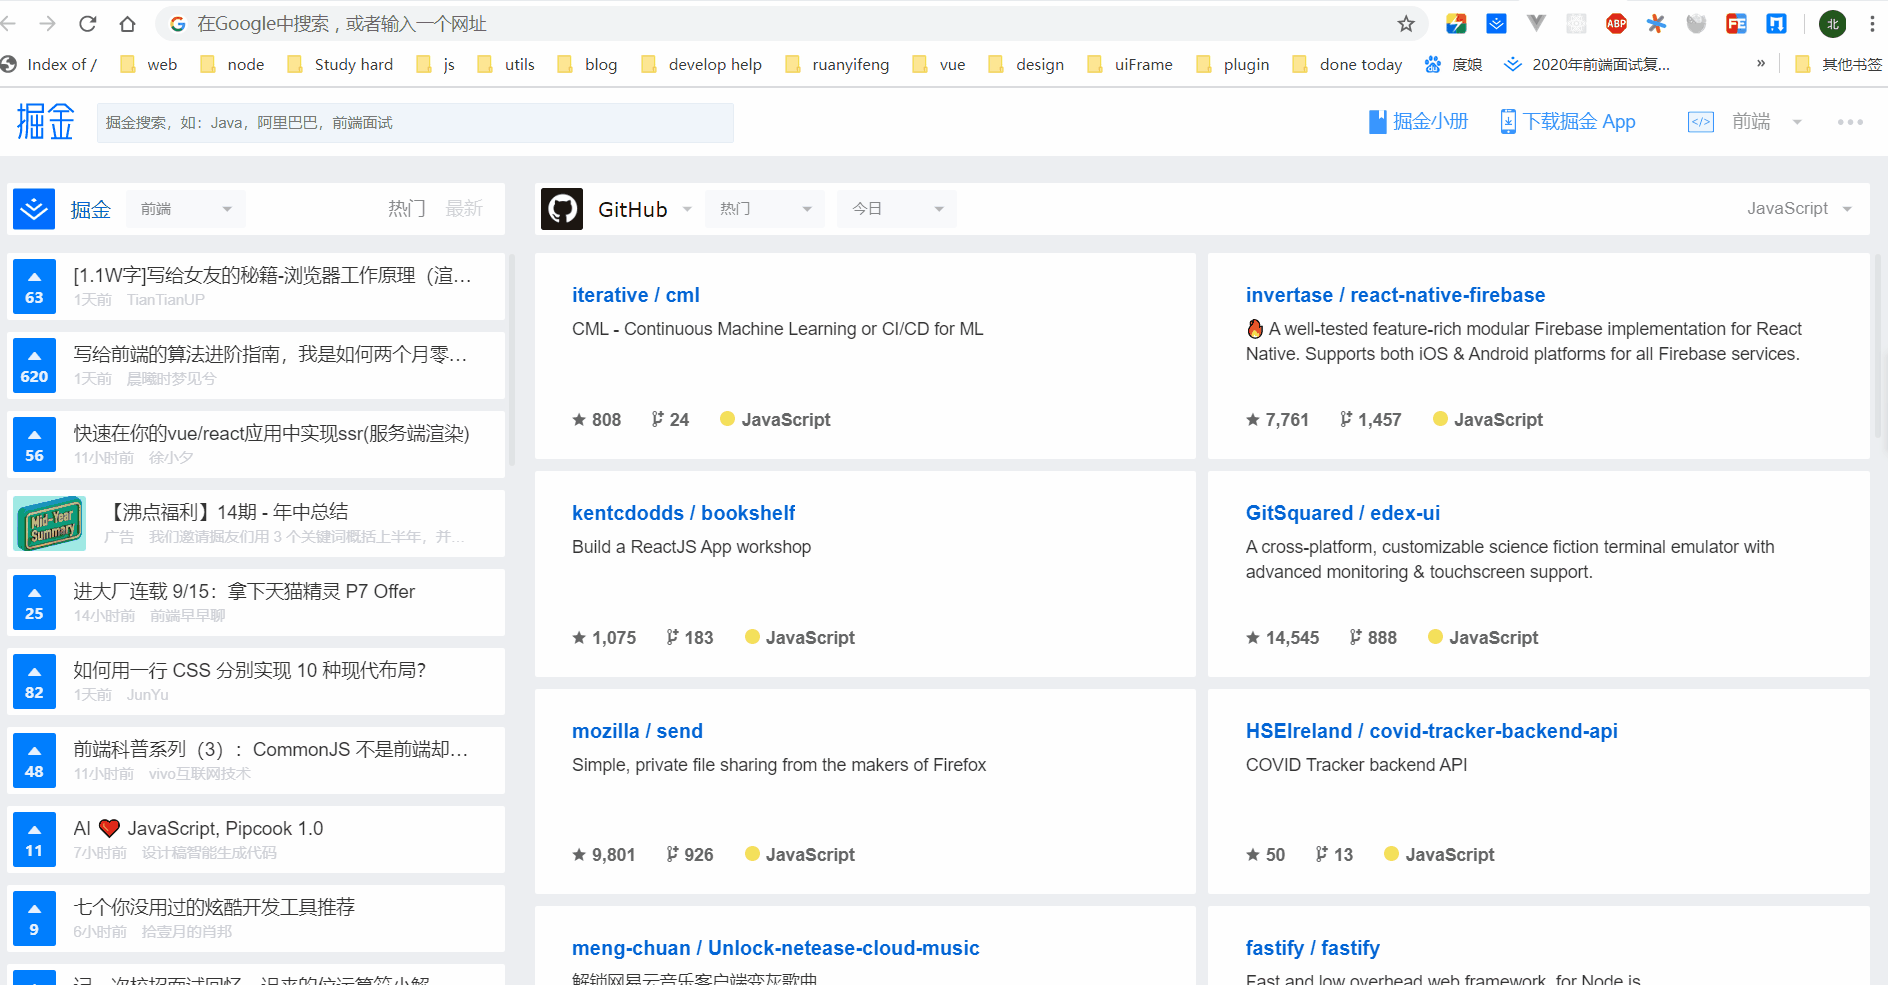Open the 'develop help' bookmark folder
1888x985 pixels.
[701, 64]
